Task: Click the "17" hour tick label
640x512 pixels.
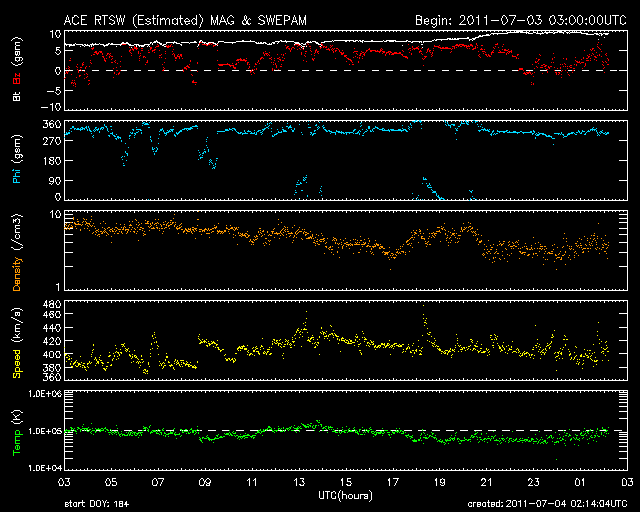Action: pos(393,482)
